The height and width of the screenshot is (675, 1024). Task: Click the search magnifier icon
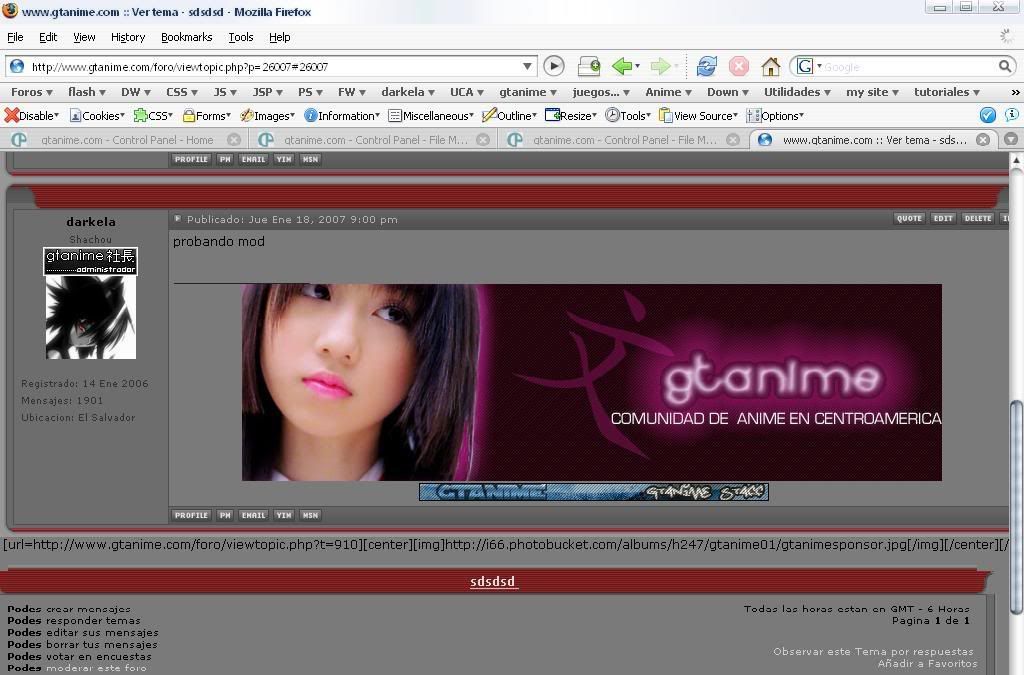tap(1005, 66)
